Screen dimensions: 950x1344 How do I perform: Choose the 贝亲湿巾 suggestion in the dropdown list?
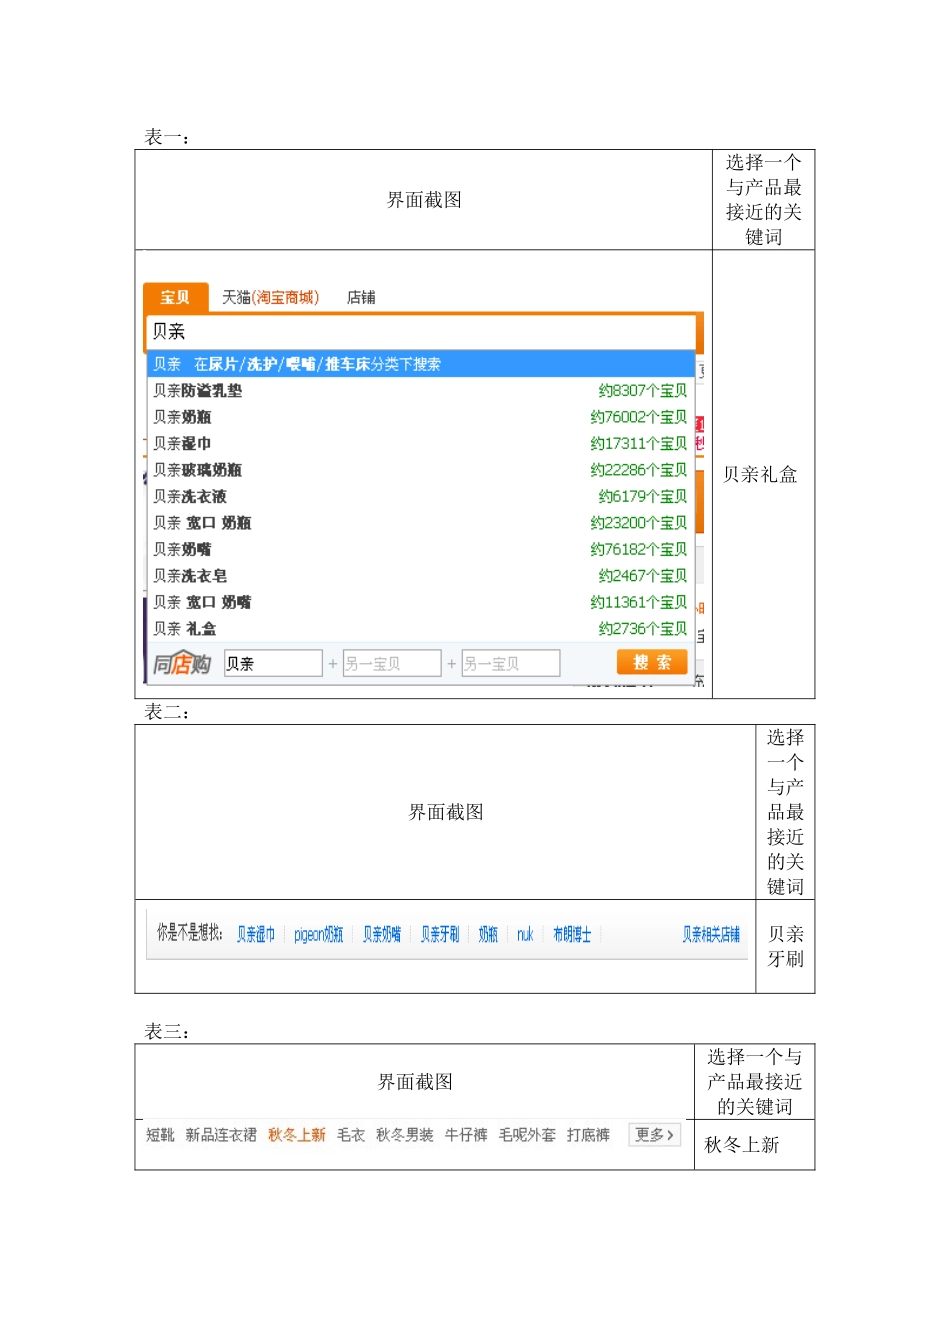[x=420, y=443]
